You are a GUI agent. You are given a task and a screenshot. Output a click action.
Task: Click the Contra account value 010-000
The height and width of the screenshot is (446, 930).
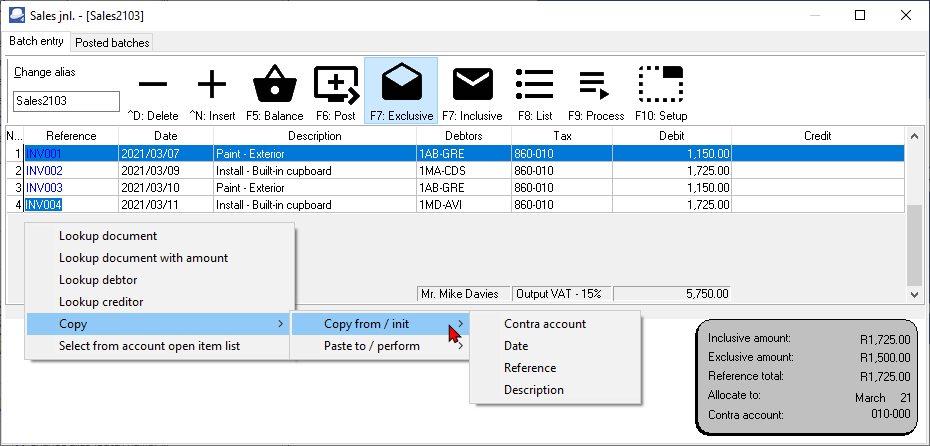click(x=890, y=415)
